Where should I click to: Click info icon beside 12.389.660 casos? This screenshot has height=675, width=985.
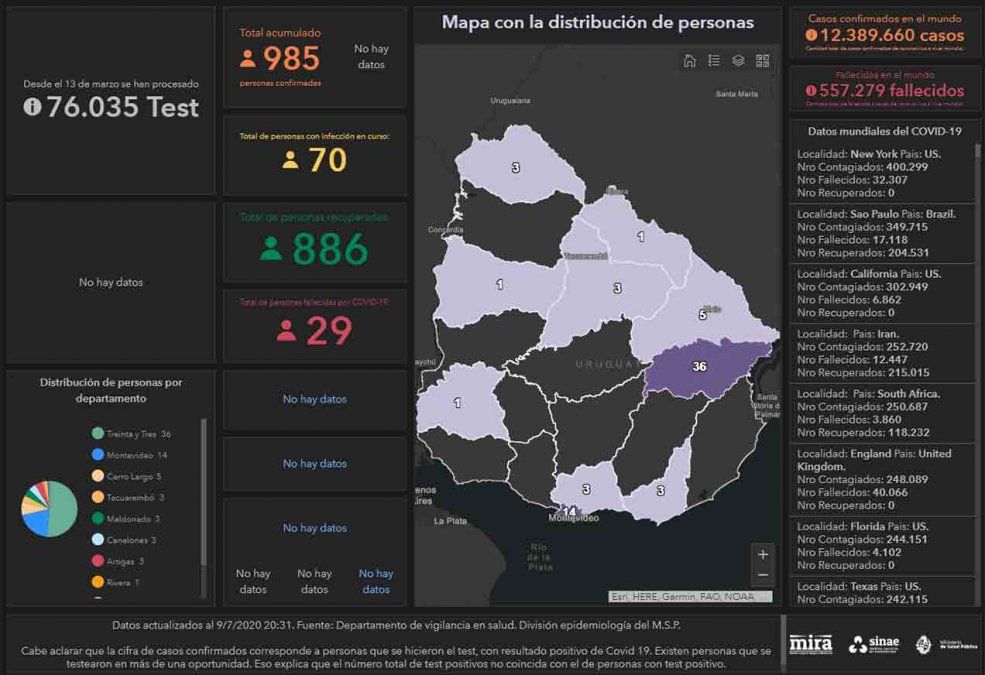811,35
